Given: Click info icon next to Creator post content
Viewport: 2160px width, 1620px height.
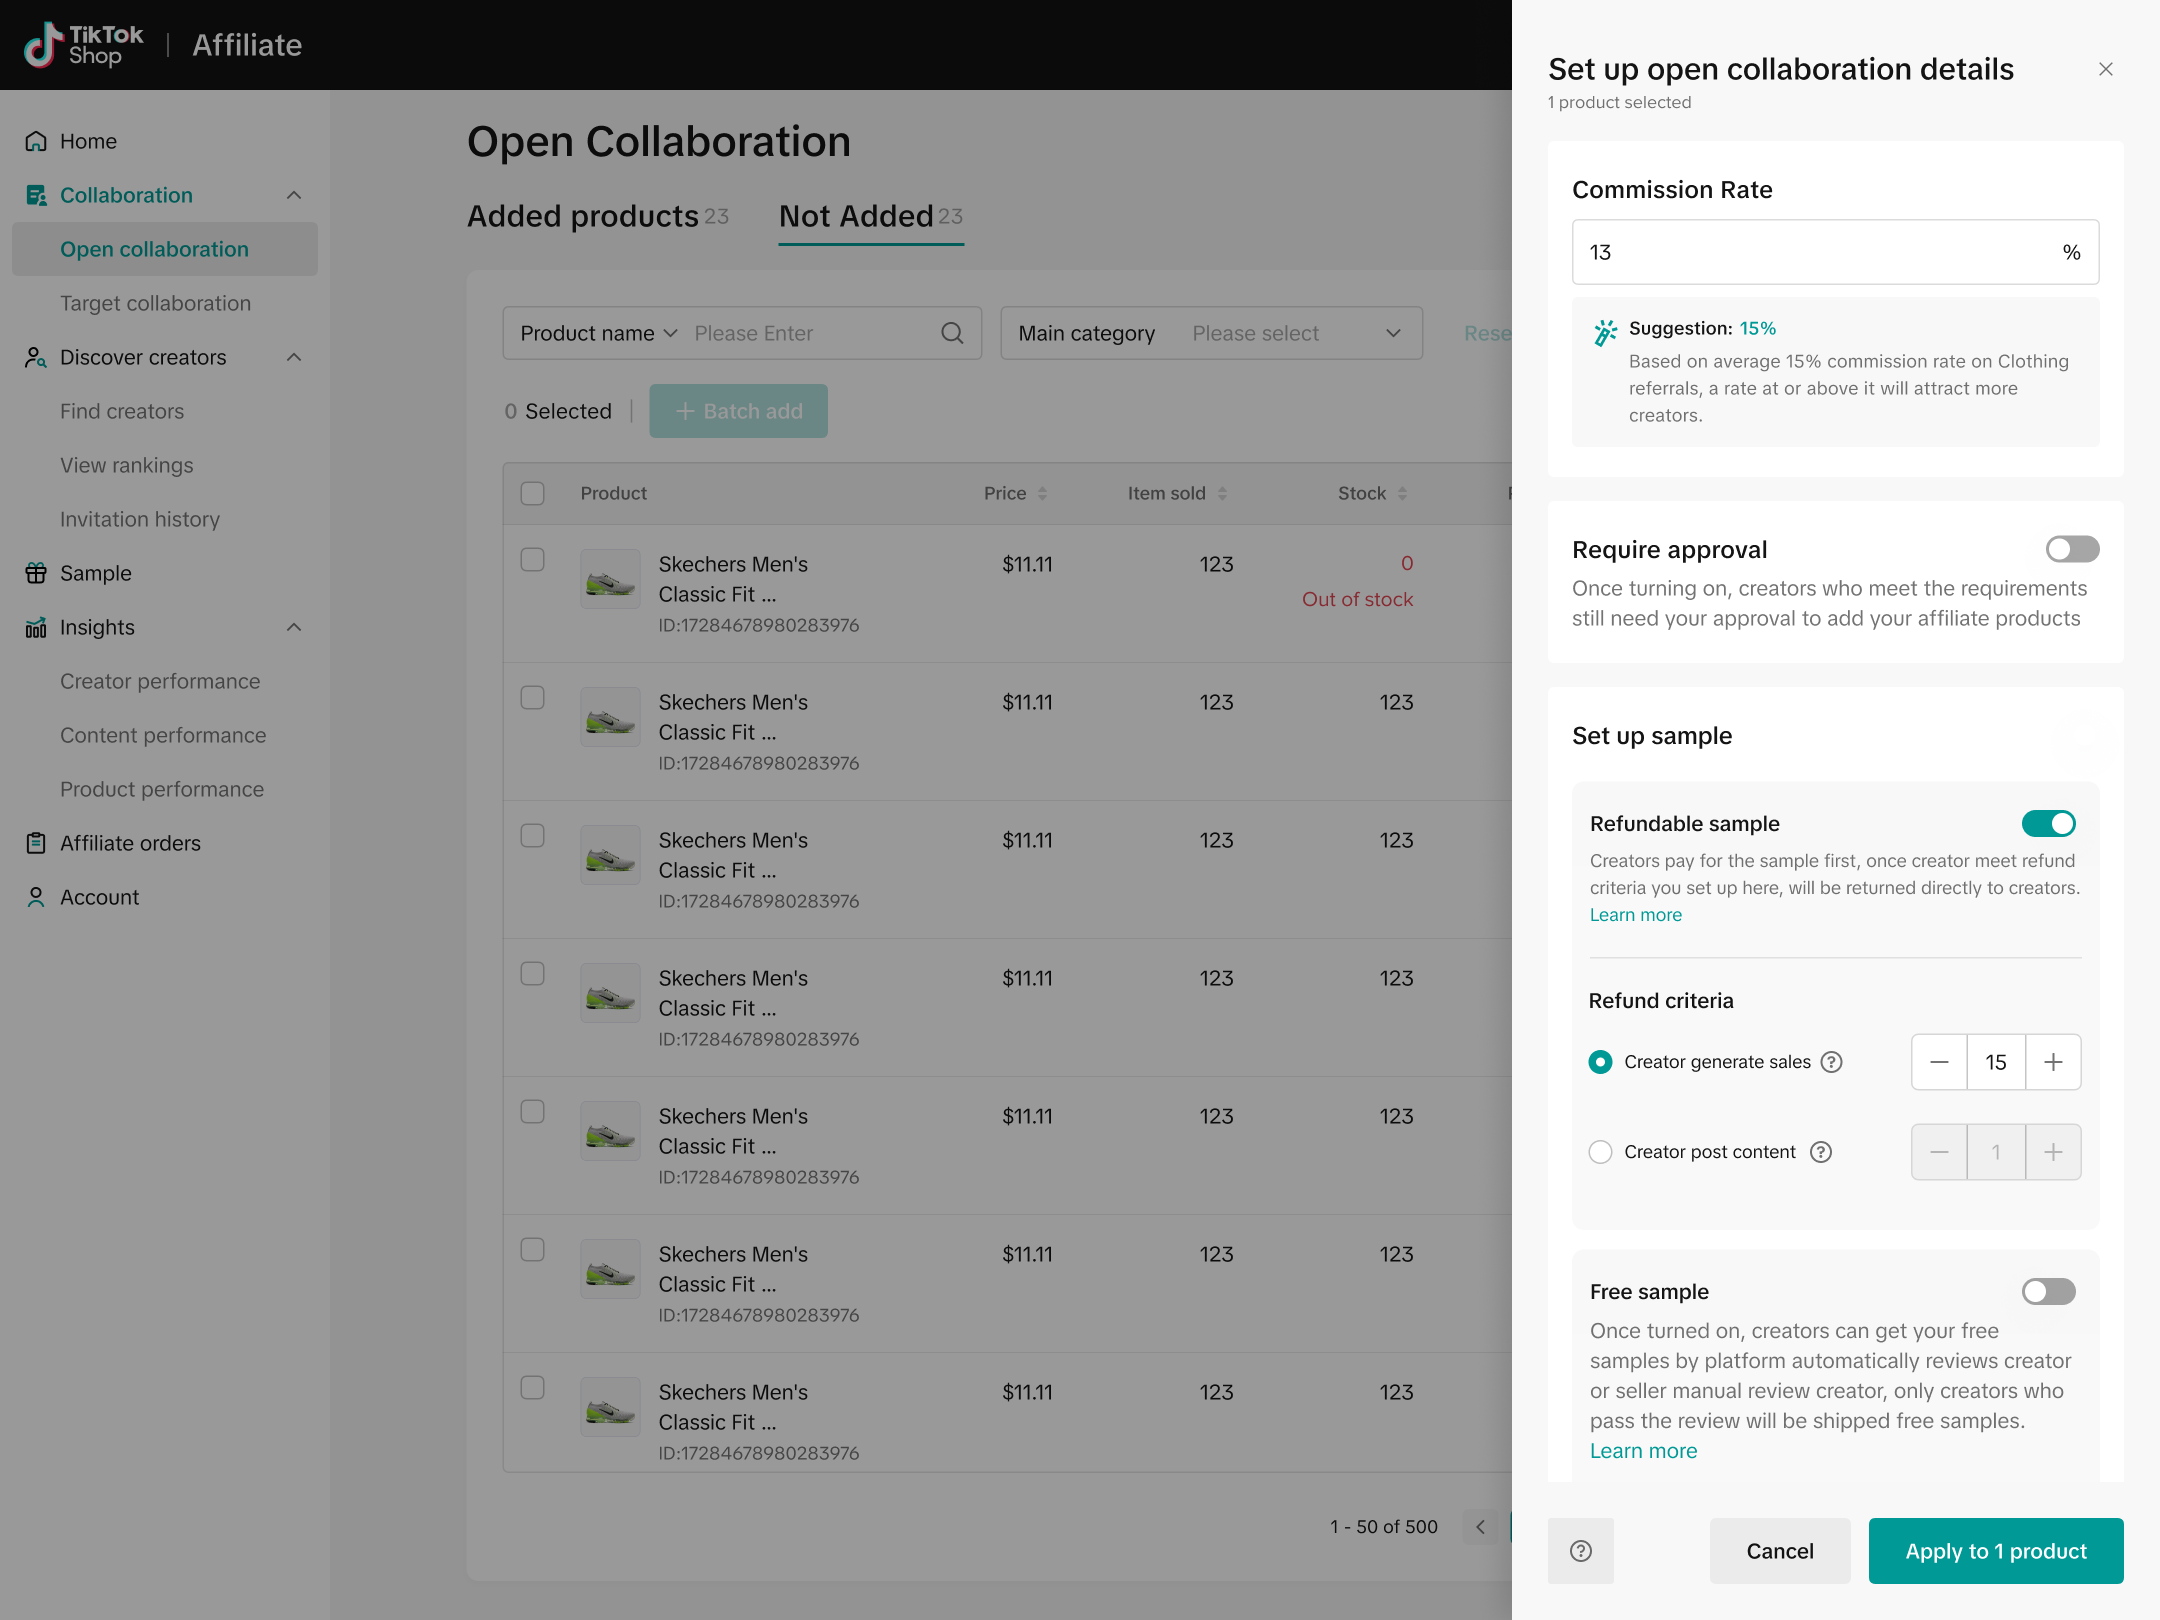Looking at the screenshot, I should point(1821,1152).
